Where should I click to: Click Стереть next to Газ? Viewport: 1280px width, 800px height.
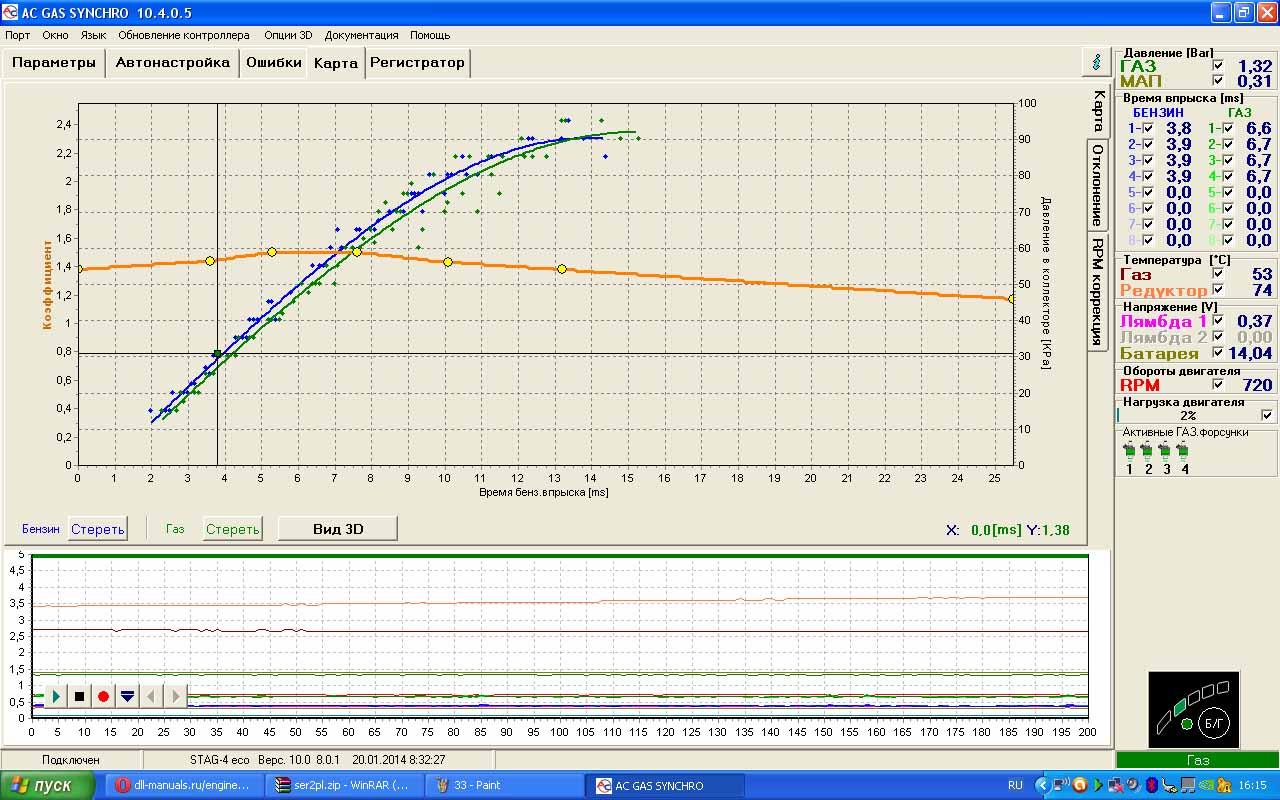coord(232,529)
